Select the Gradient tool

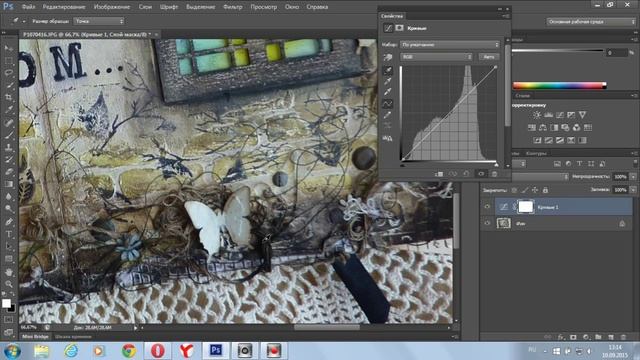click(9, 184)
